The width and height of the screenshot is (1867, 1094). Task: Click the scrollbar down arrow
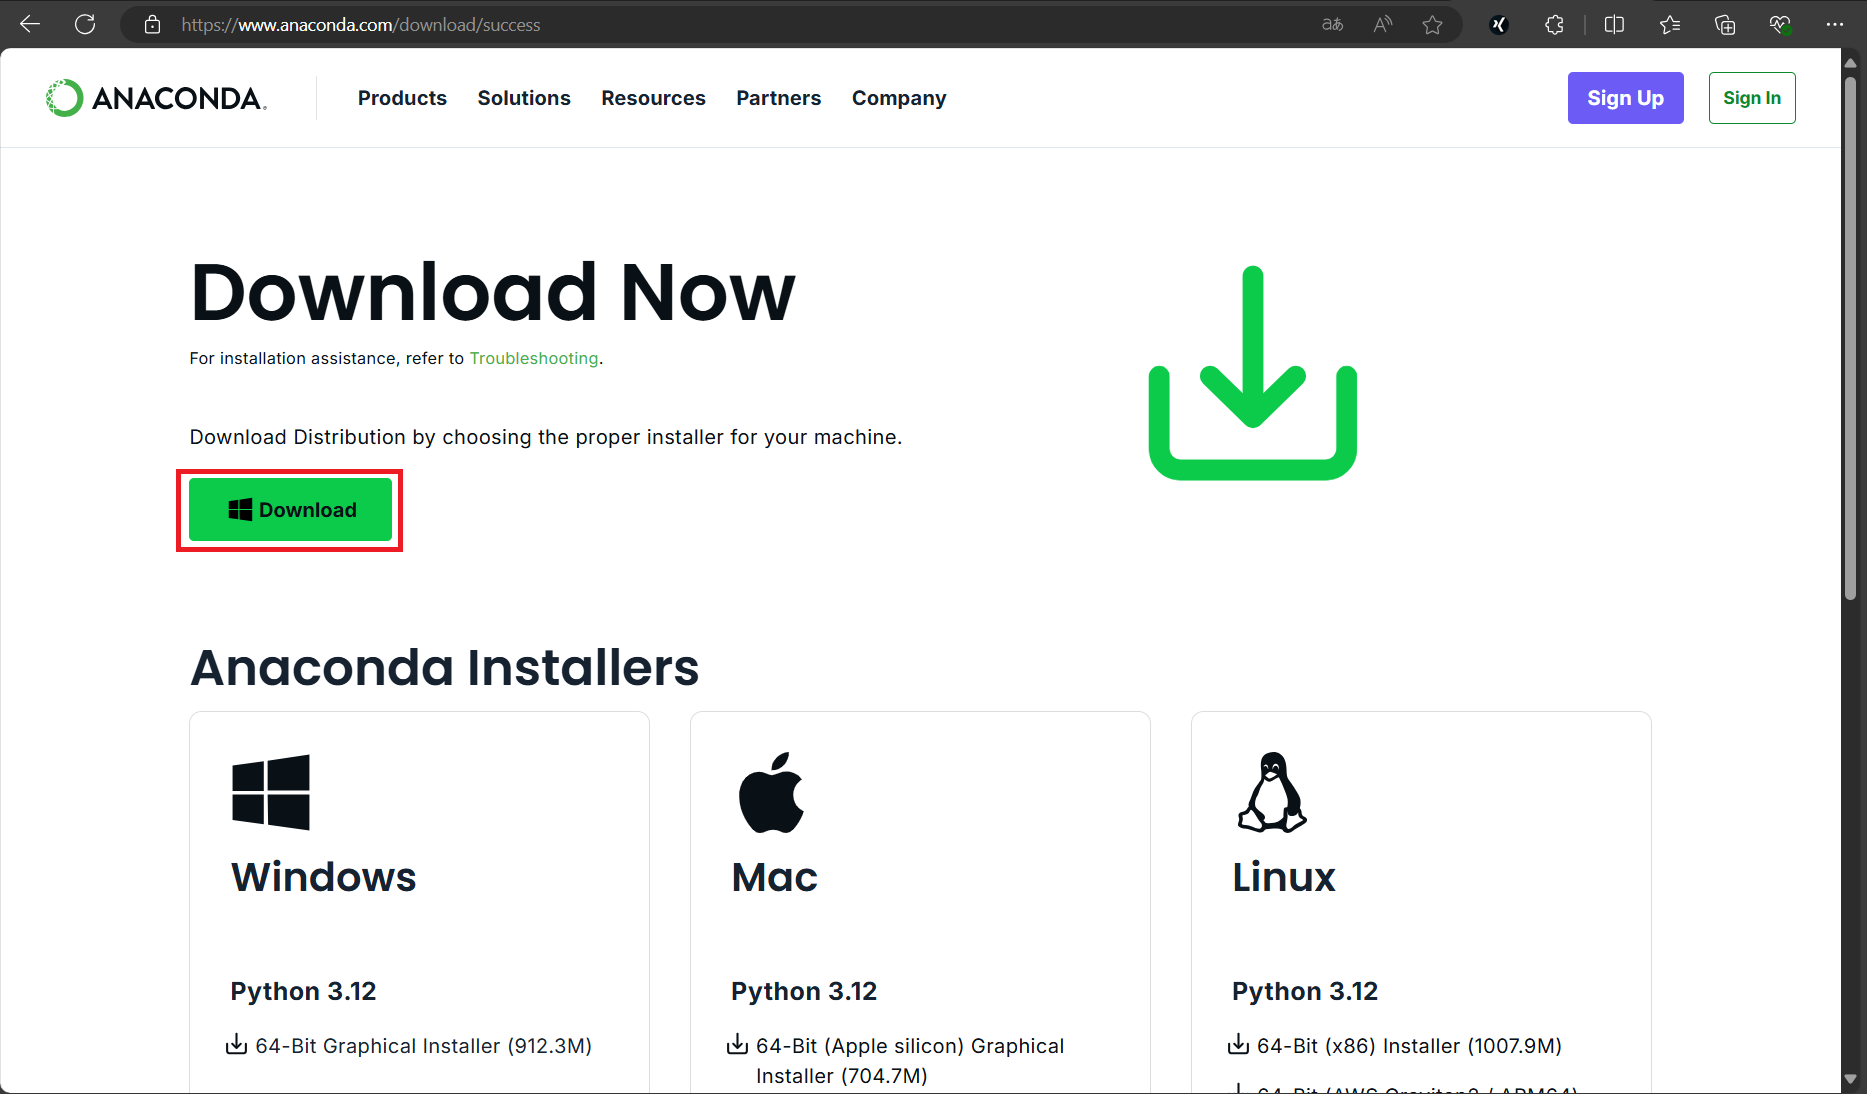[1850, 1080]
